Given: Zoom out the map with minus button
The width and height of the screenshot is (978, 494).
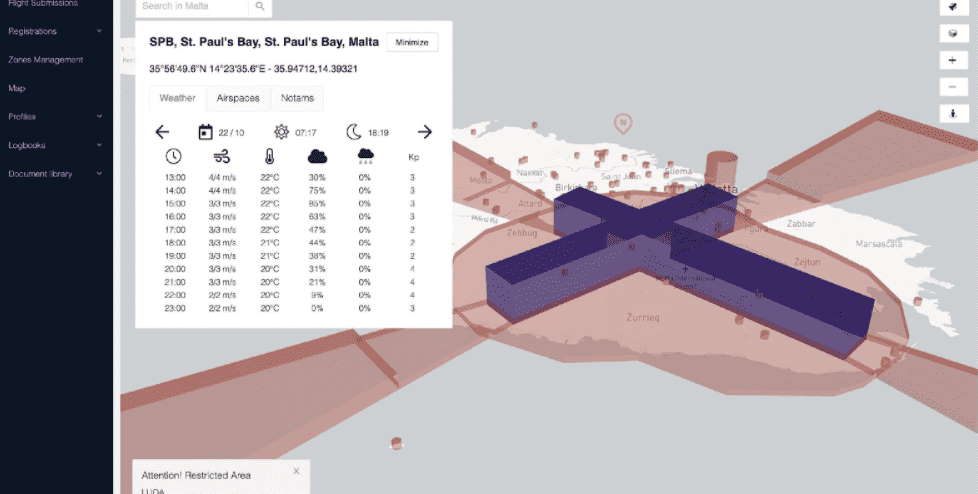Looking at the screenshot, I should coord(954,87).
